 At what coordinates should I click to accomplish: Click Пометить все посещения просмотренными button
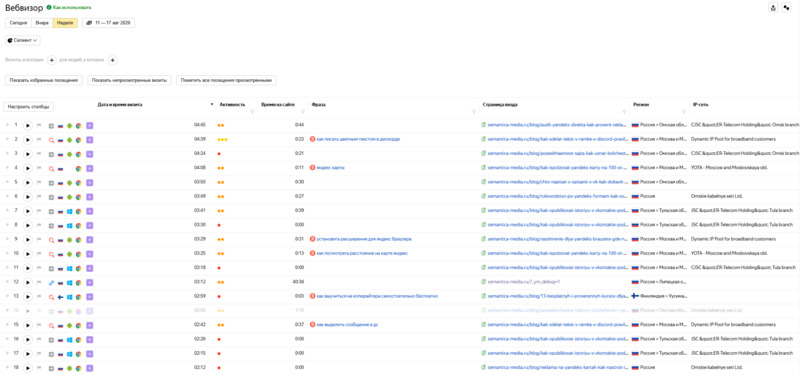point(227,80)
